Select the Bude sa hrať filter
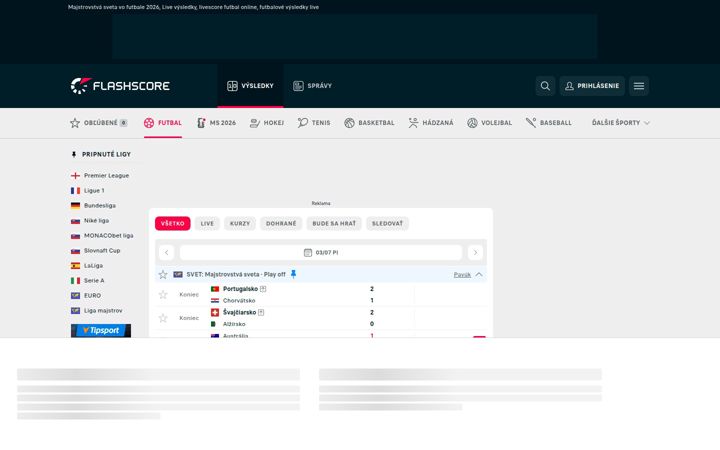Screen dimensions: 720x450 pyautogui.click(x=334, y=224)
